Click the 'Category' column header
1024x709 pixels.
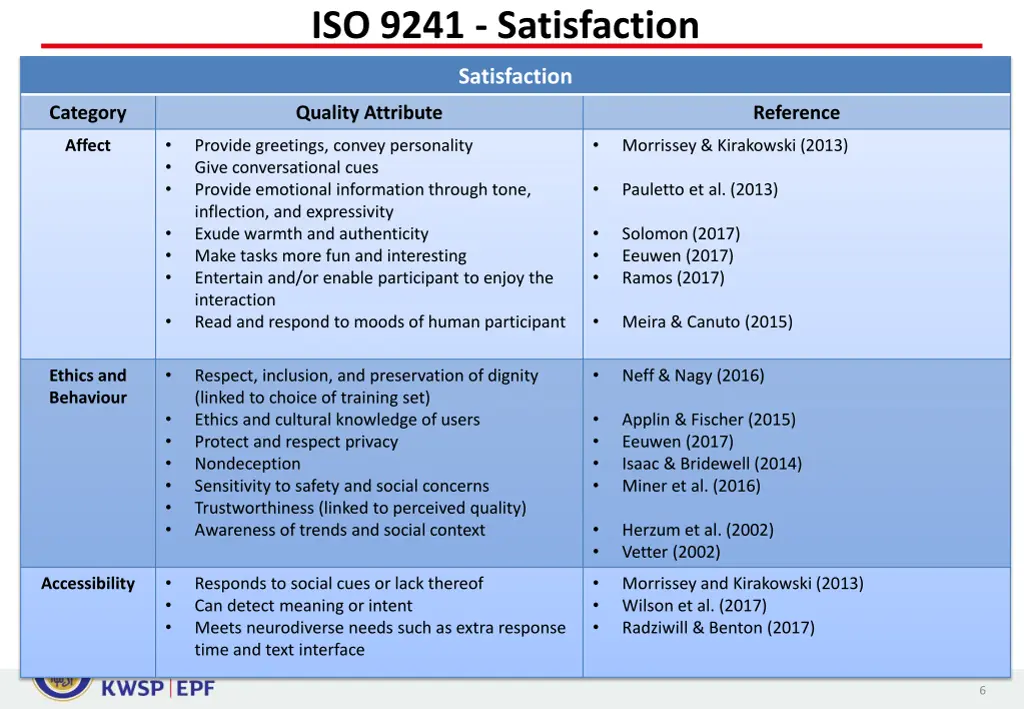pos(88,112)
